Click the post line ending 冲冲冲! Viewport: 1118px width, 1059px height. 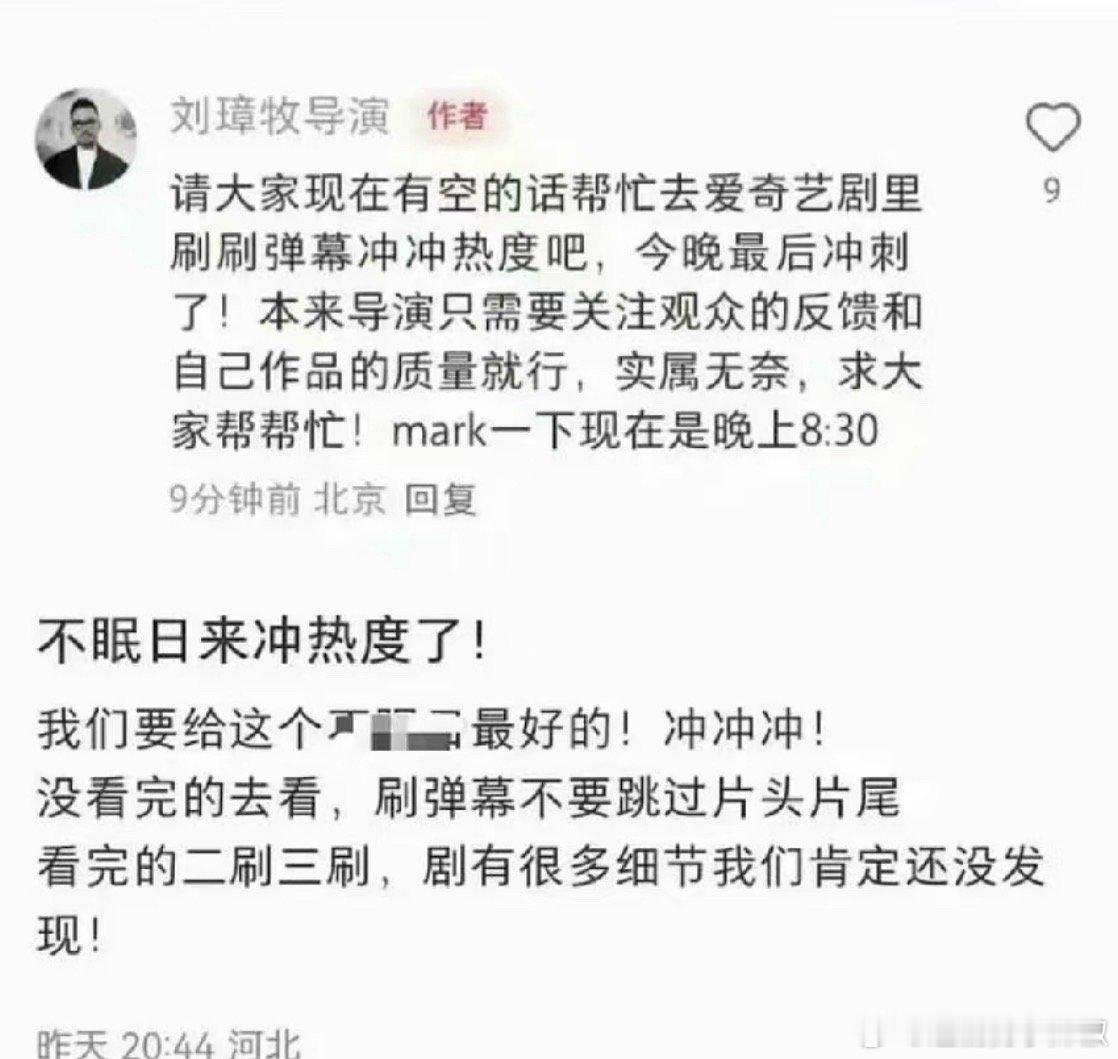(x=432, y=730)
